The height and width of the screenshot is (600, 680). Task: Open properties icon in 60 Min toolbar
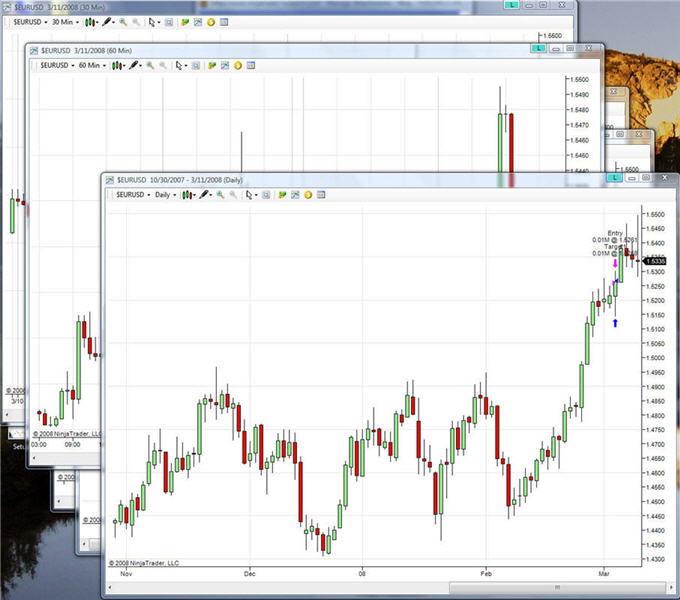pyautogui.click(x=251, y=65)
